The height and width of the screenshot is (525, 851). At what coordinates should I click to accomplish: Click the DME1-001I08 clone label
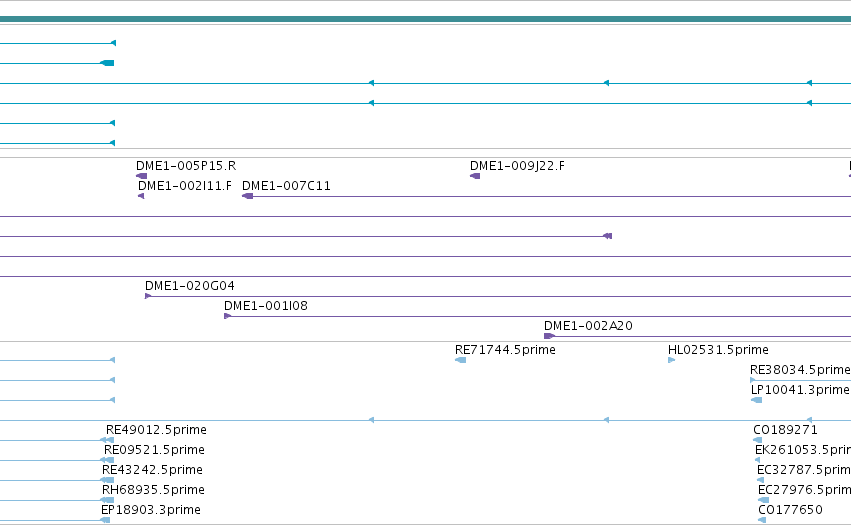(x=266, y=306)
